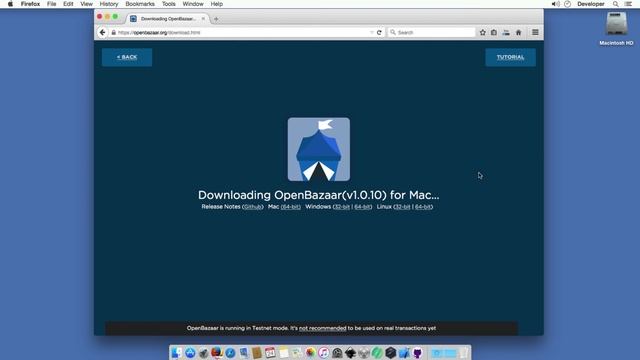Image resolution: width=640 pixels, height=360 pixels.
Task: Click the Mac 64-bit download link
Action: click(291, 207)
